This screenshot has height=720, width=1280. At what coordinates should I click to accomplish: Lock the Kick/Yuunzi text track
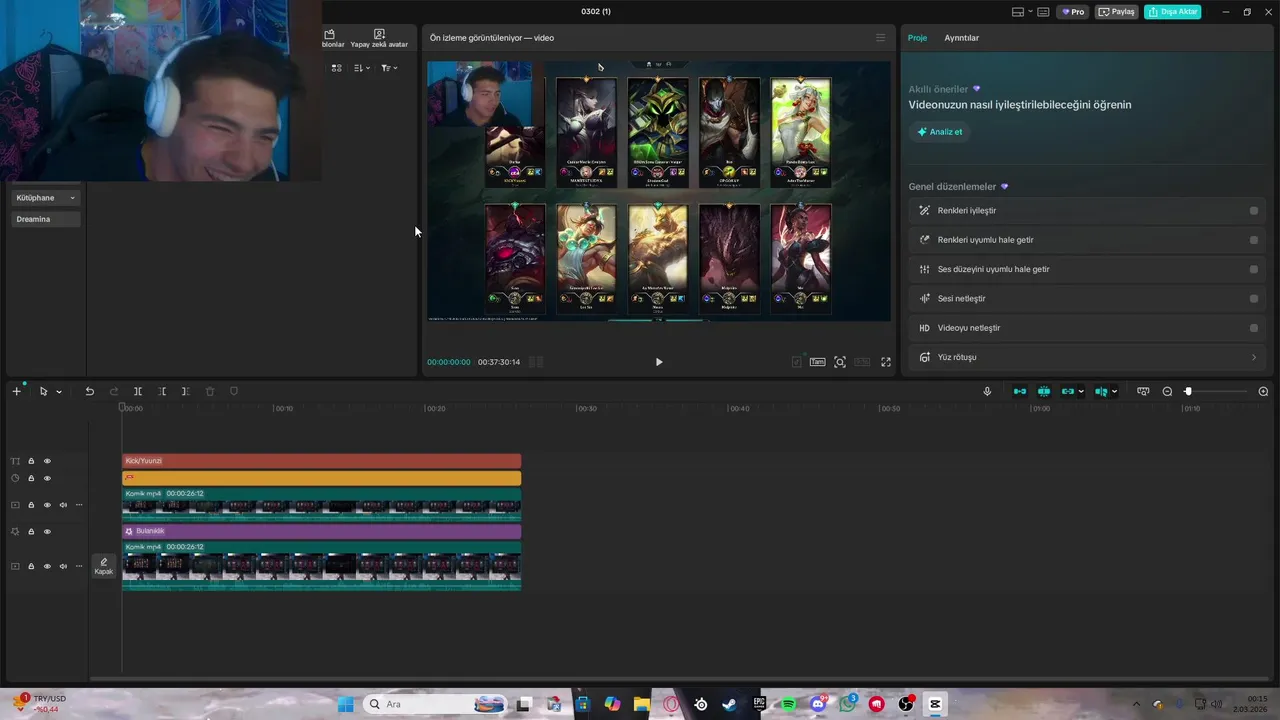pyautogui.click(x=31, y=461)
